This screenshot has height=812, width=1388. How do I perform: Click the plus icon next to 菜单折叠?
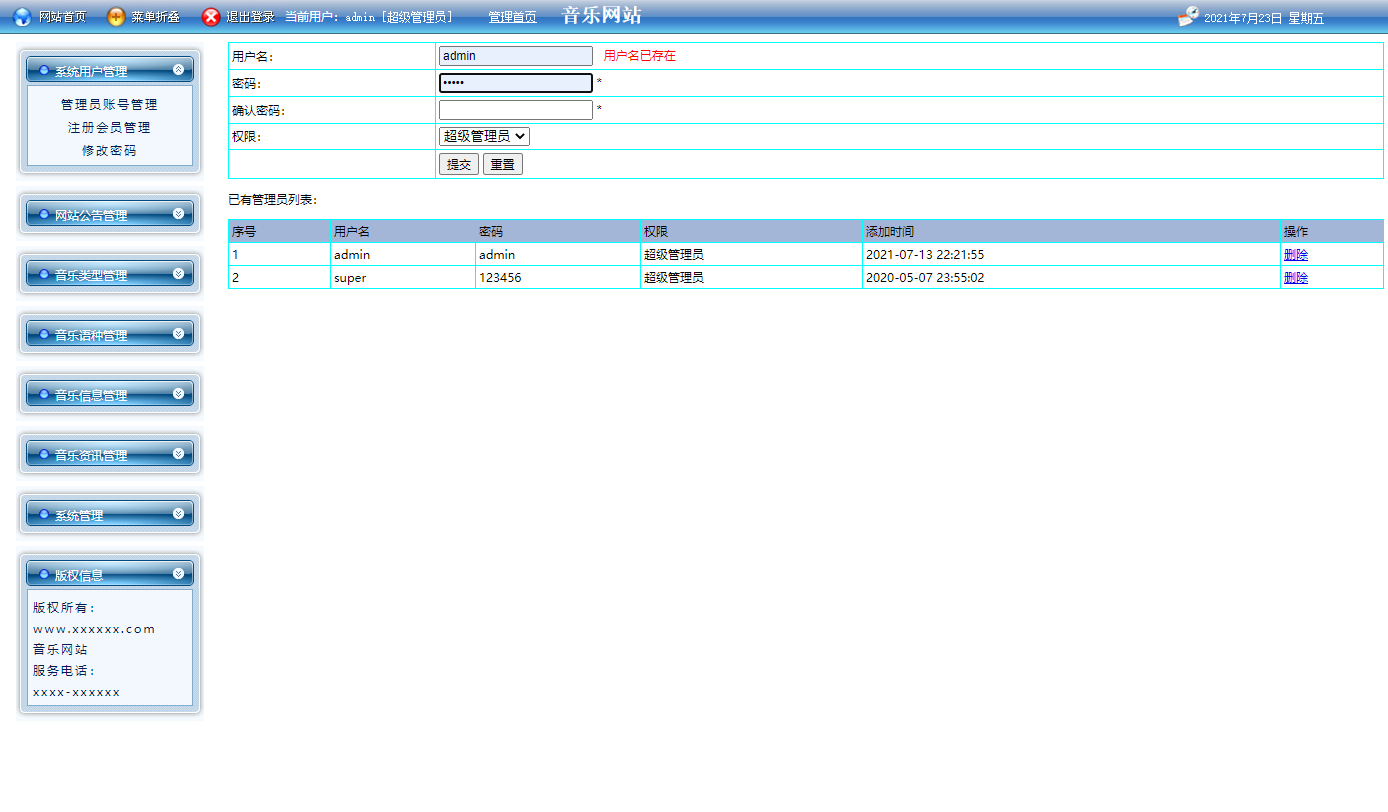pyautogui.click(x=116, y=15)
